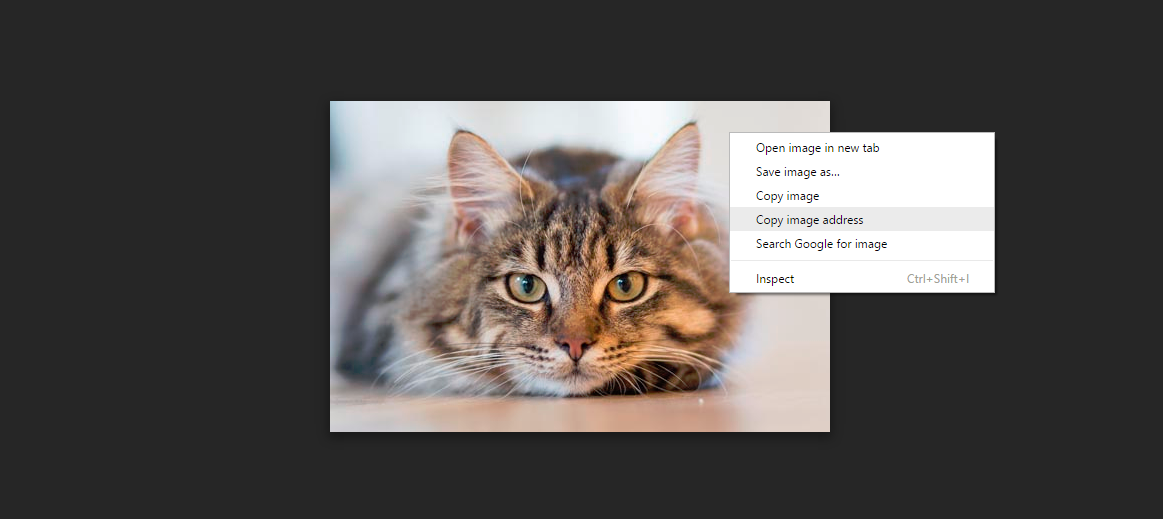The image size is (1163, 519).
Task: Open "Inspect" from the context menu
Action: click(862, 279)
